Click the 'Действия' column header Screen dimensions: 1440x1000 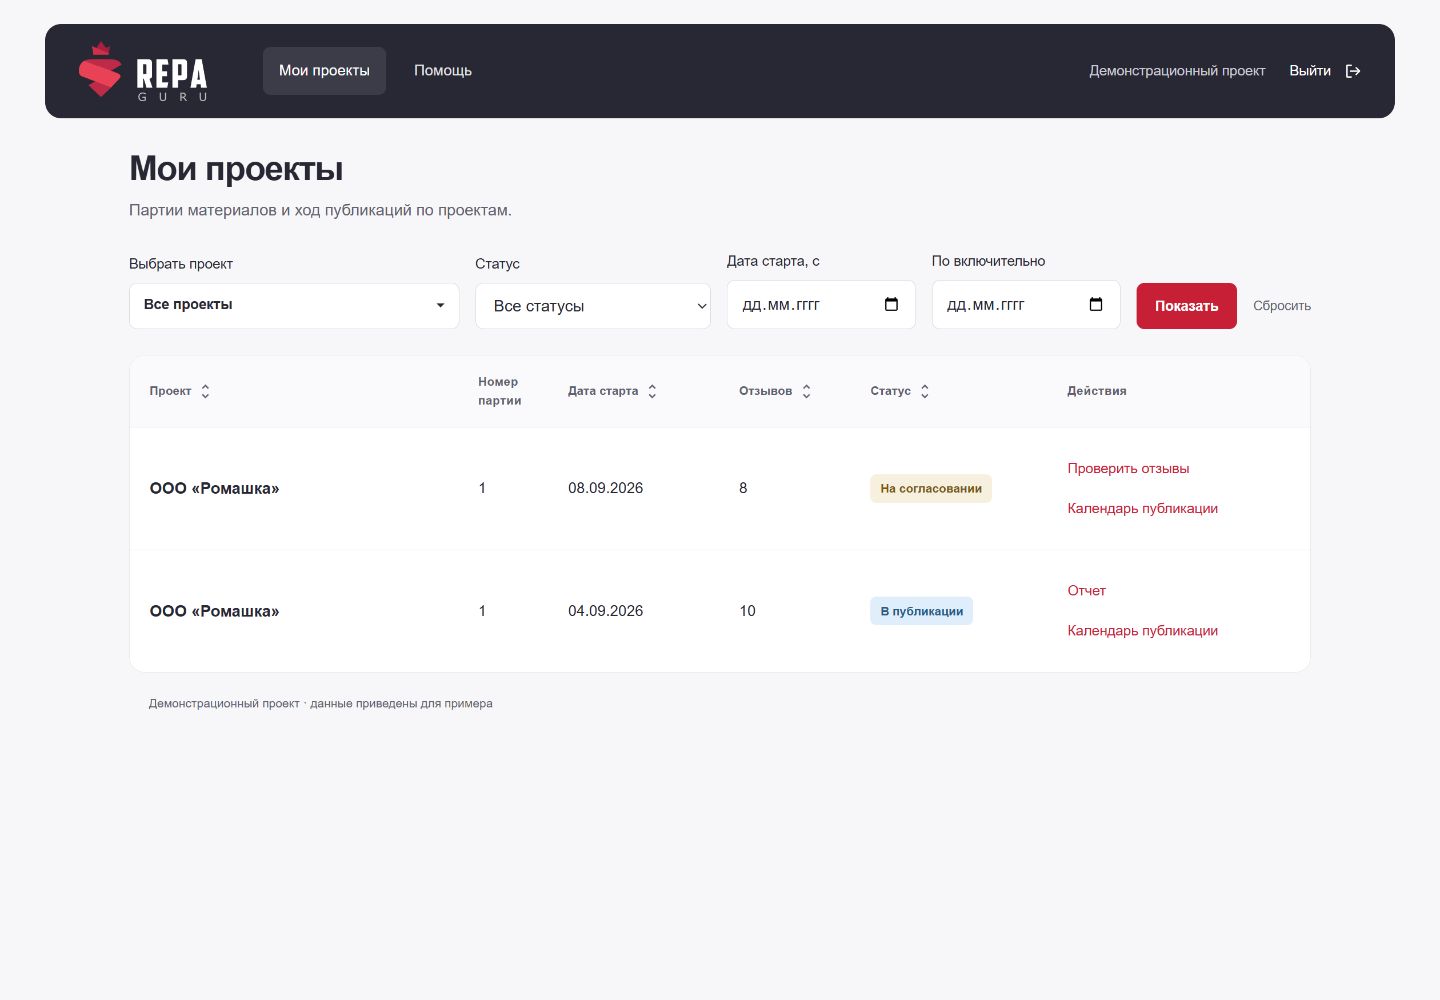click(x=1097, y=391)
